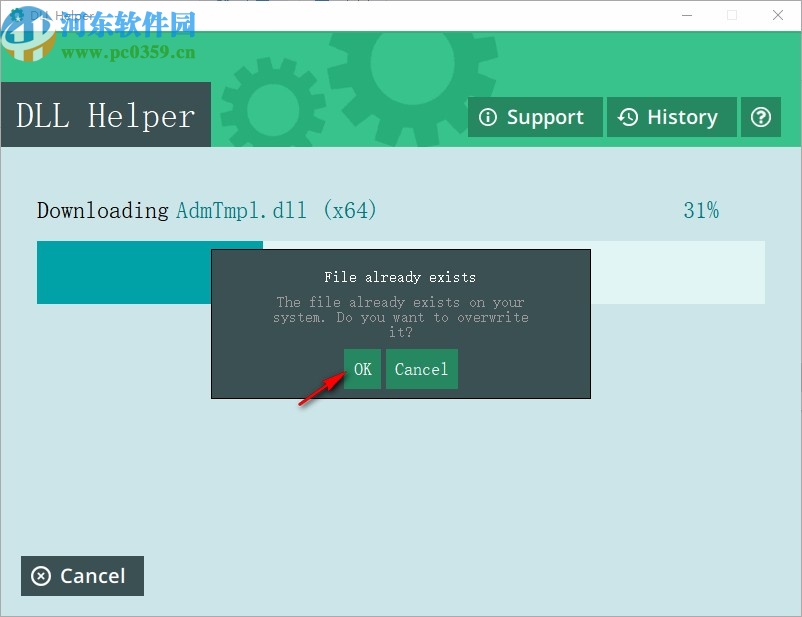Click the X-circle icon on bottom Cancel button

click(x=41, y=576)
